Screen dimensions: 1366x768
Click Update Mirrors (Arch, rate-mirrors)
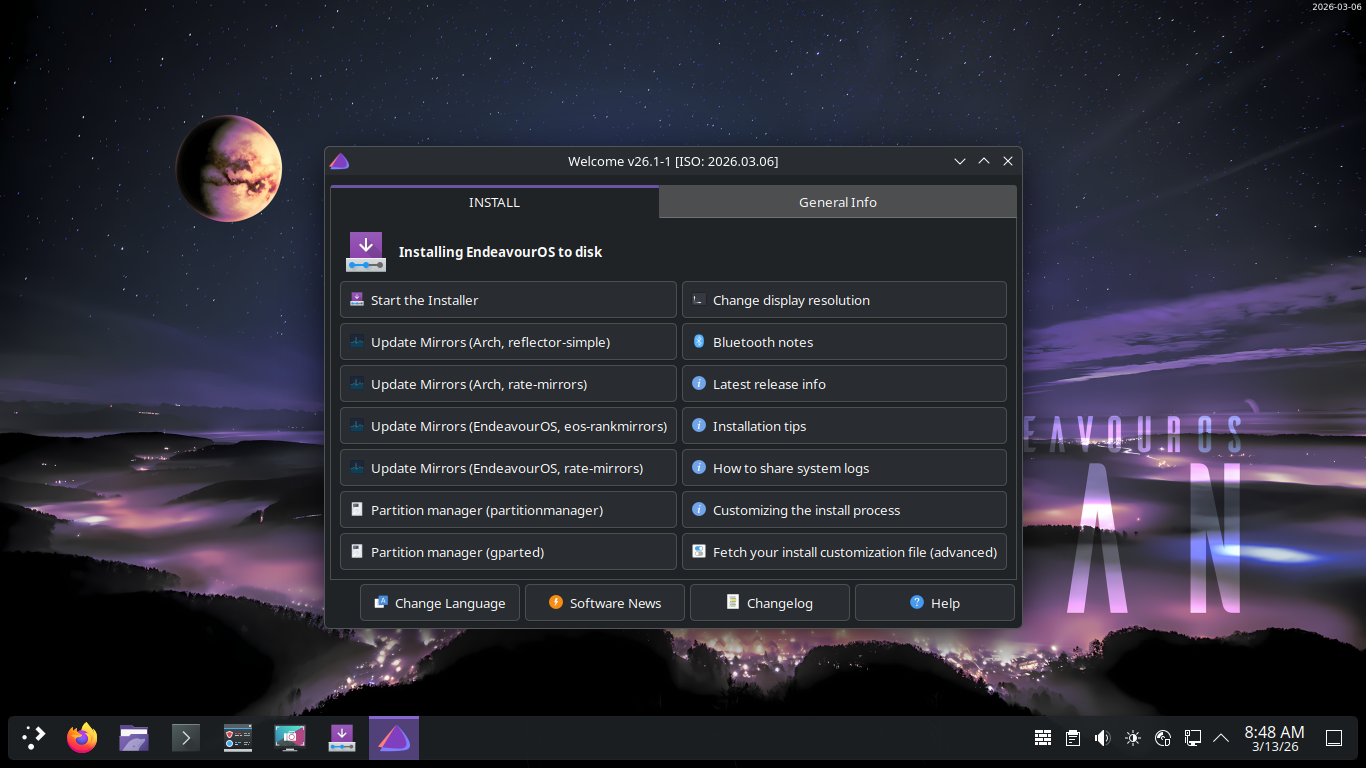pos(508,384)
